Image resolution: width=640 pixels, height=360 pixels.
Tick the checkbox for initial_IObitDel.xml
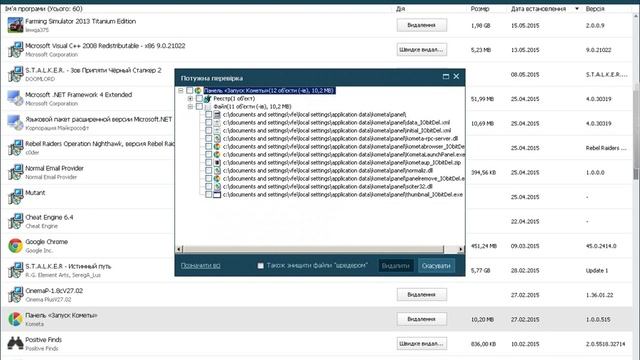pos(209,130)
